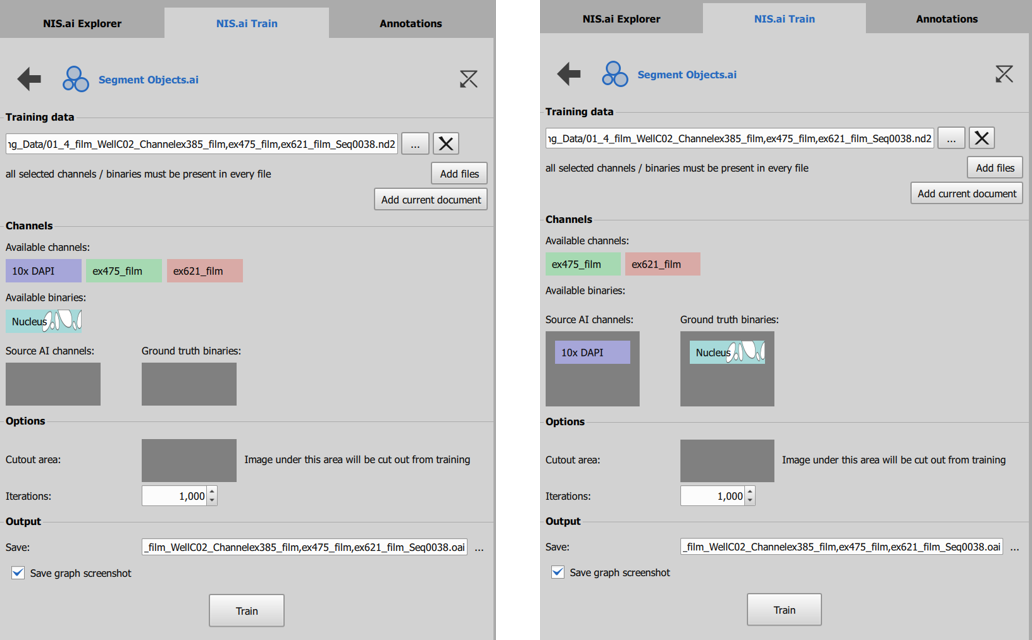
Task: Select the Nucleus binary under left panel Available binaries
Action: 43,321
